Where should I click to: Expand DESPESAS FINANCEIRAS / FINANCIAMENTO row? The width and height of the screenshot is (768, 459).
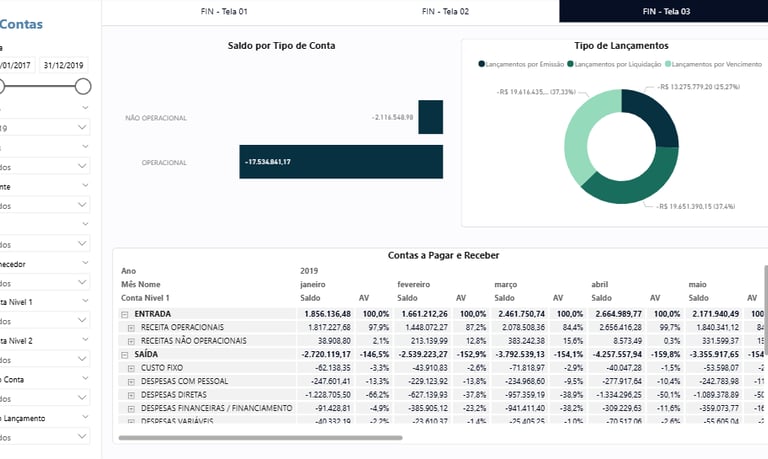tap(132, 409)
